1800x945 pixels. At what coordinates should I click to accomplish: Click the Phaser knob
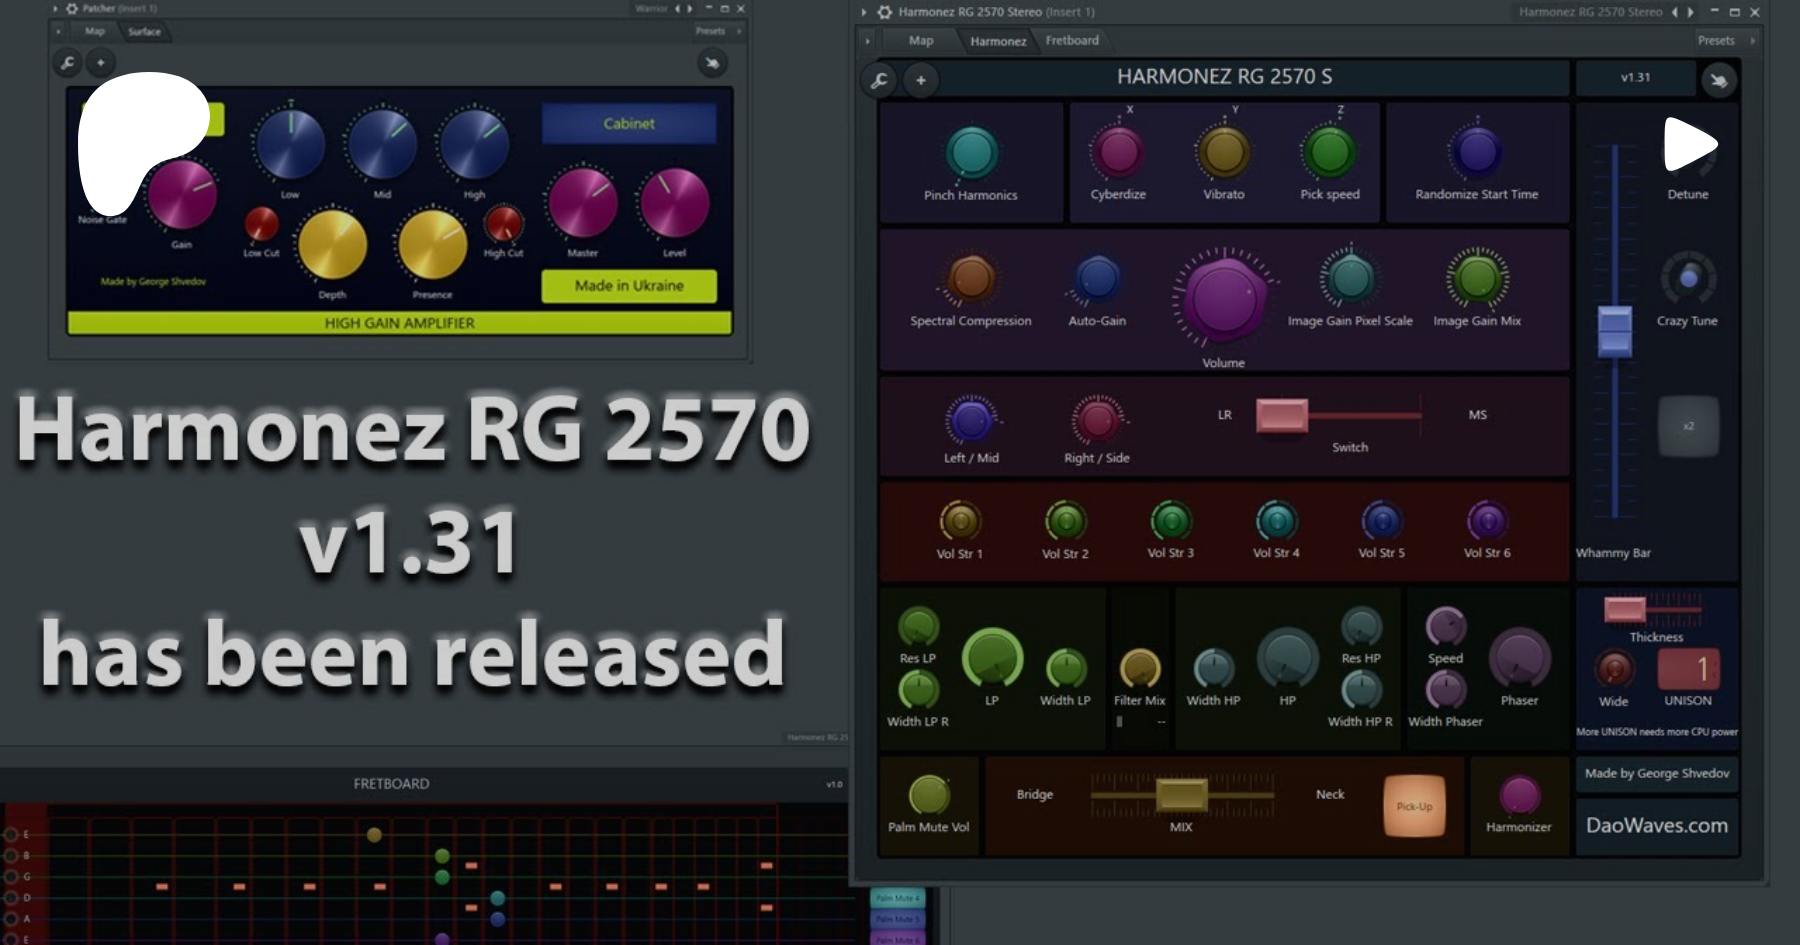pos(1519,658)
